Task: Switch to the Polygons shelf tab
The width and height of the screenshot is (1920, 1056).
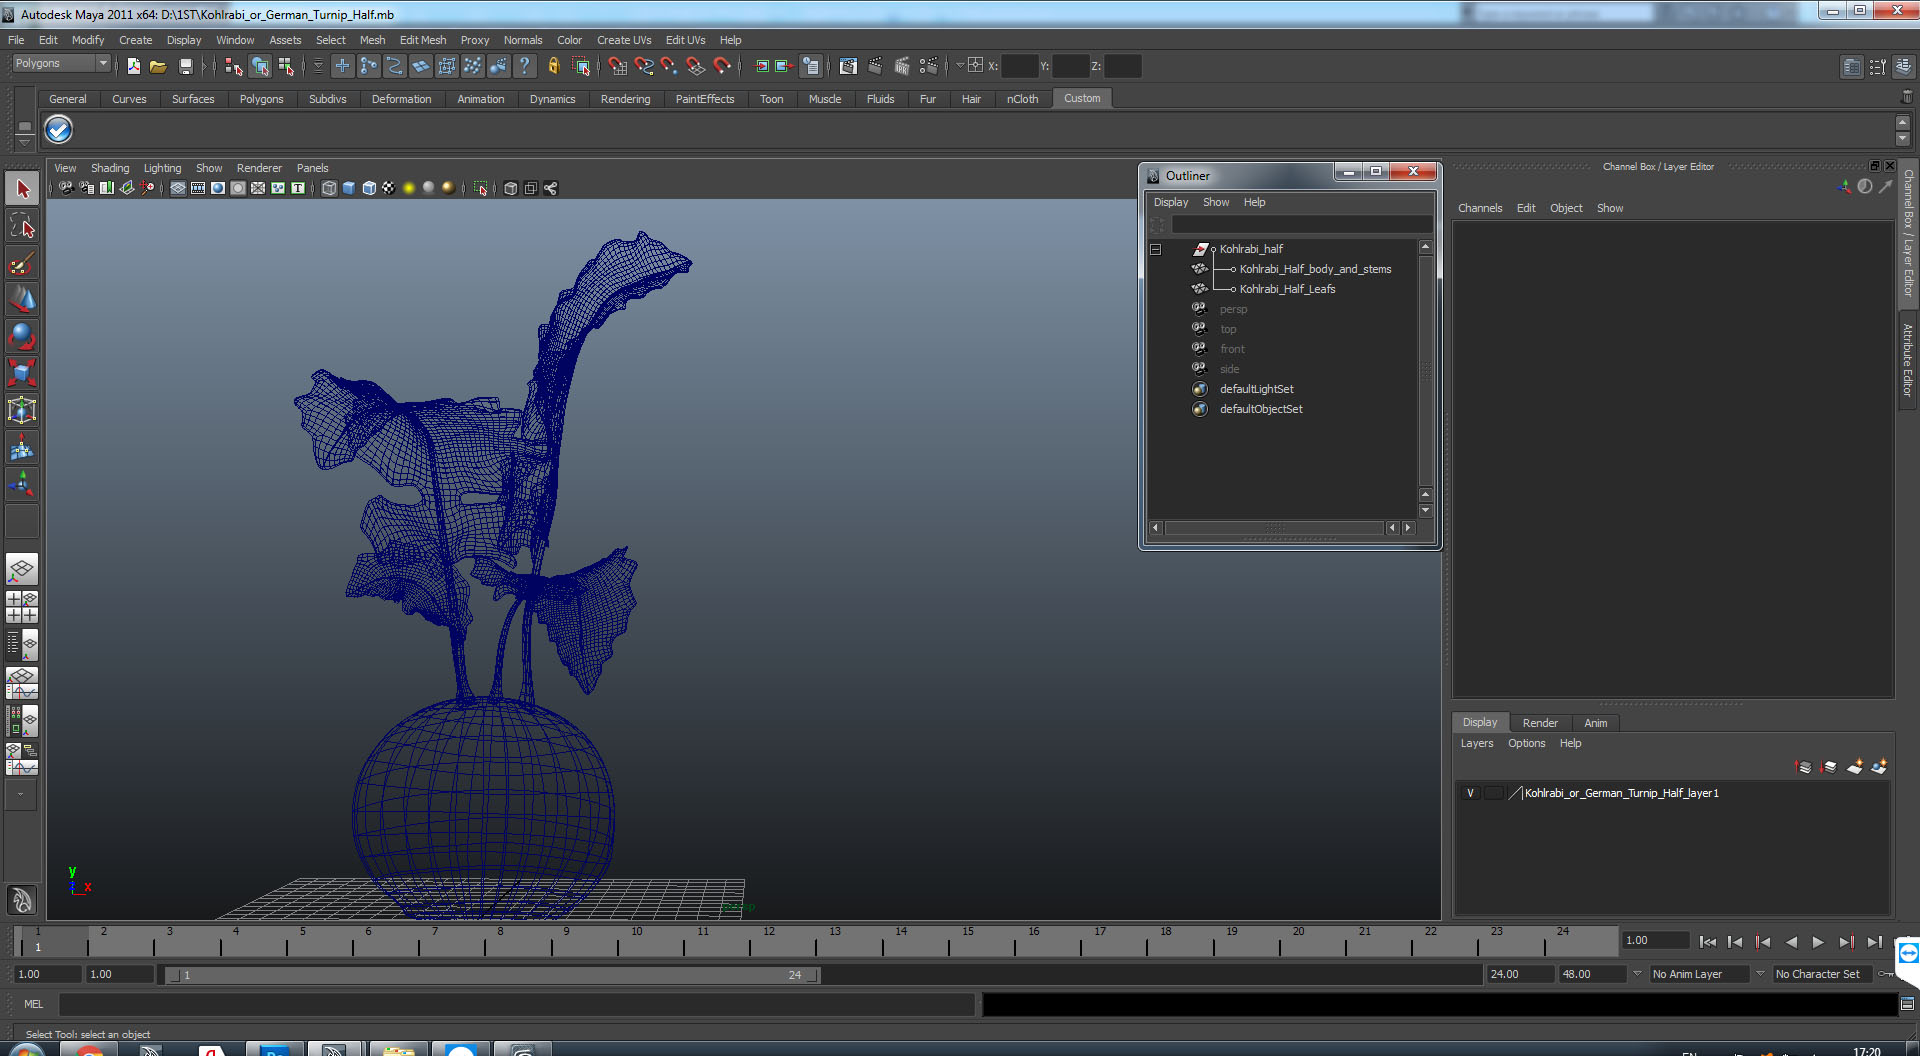Action: tap(261, 99)
